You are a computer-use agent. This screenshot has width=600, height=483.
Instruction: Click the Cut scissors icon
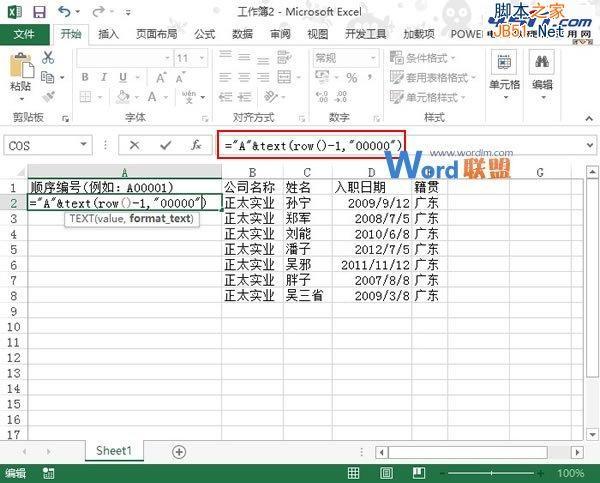(x=48, y=57)
